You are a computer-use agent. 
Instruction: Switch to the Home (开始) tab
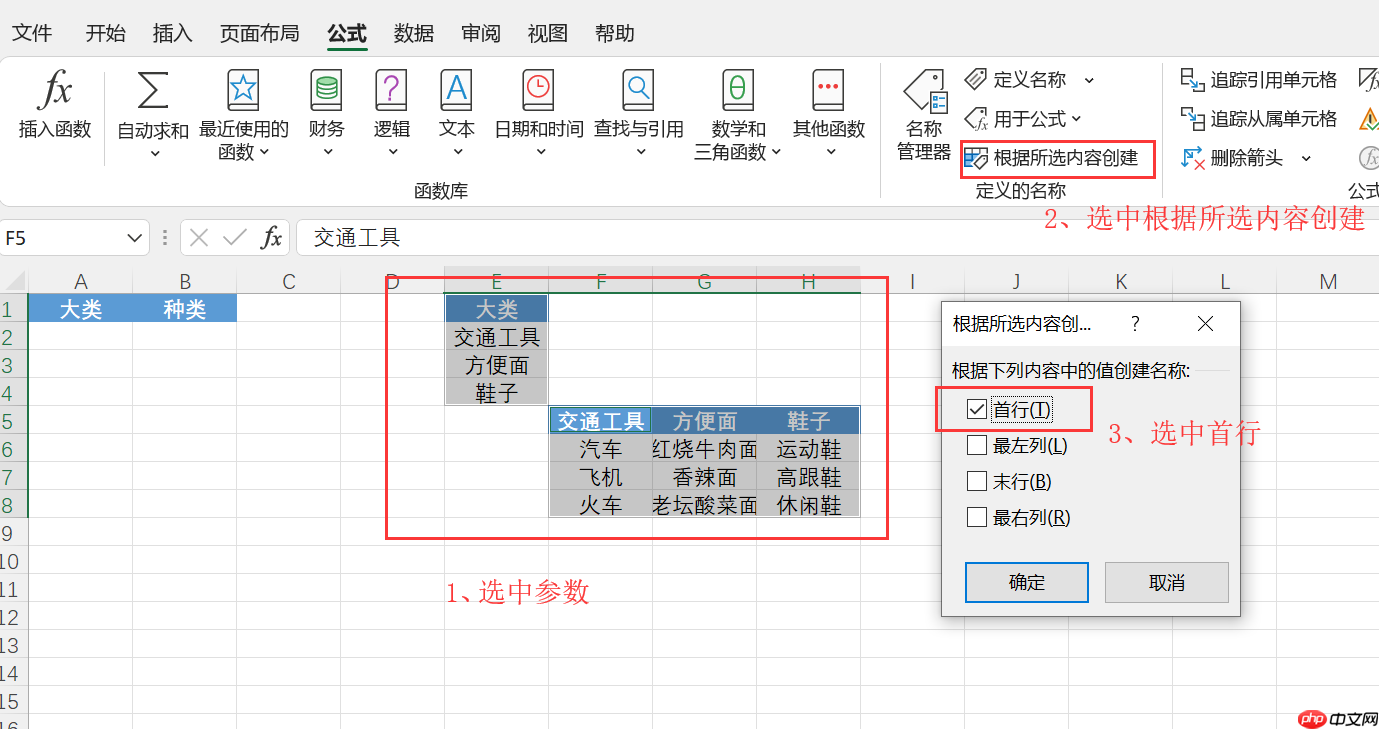(x=105, y=33)
